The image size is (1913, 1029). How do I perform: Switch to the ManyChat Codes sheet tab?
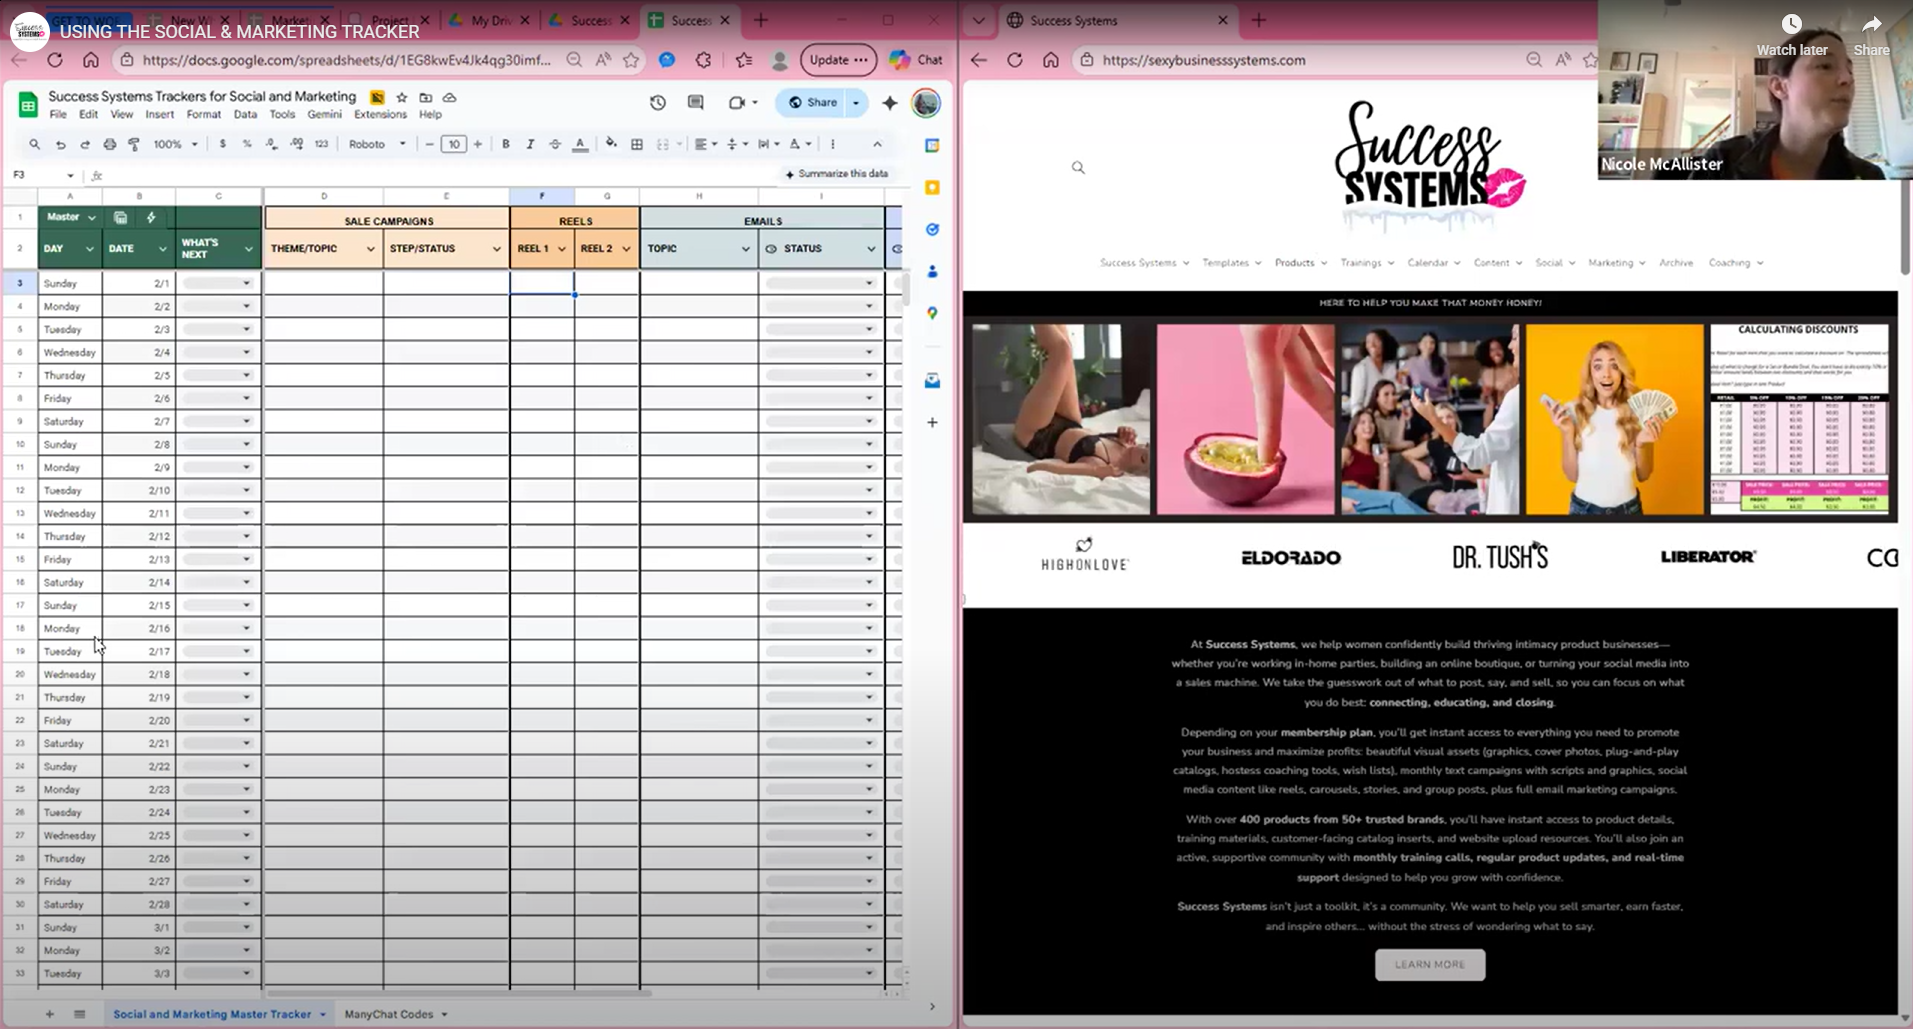(389, 1014)
